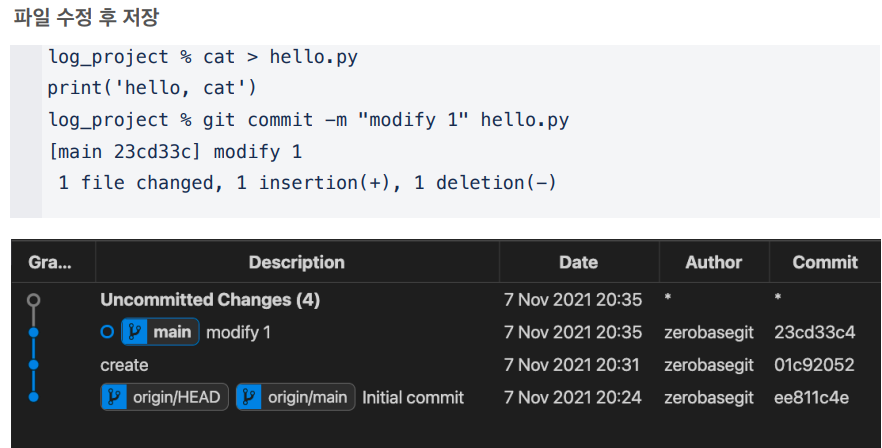Select the origin/main remote branch label

point(295,397)
